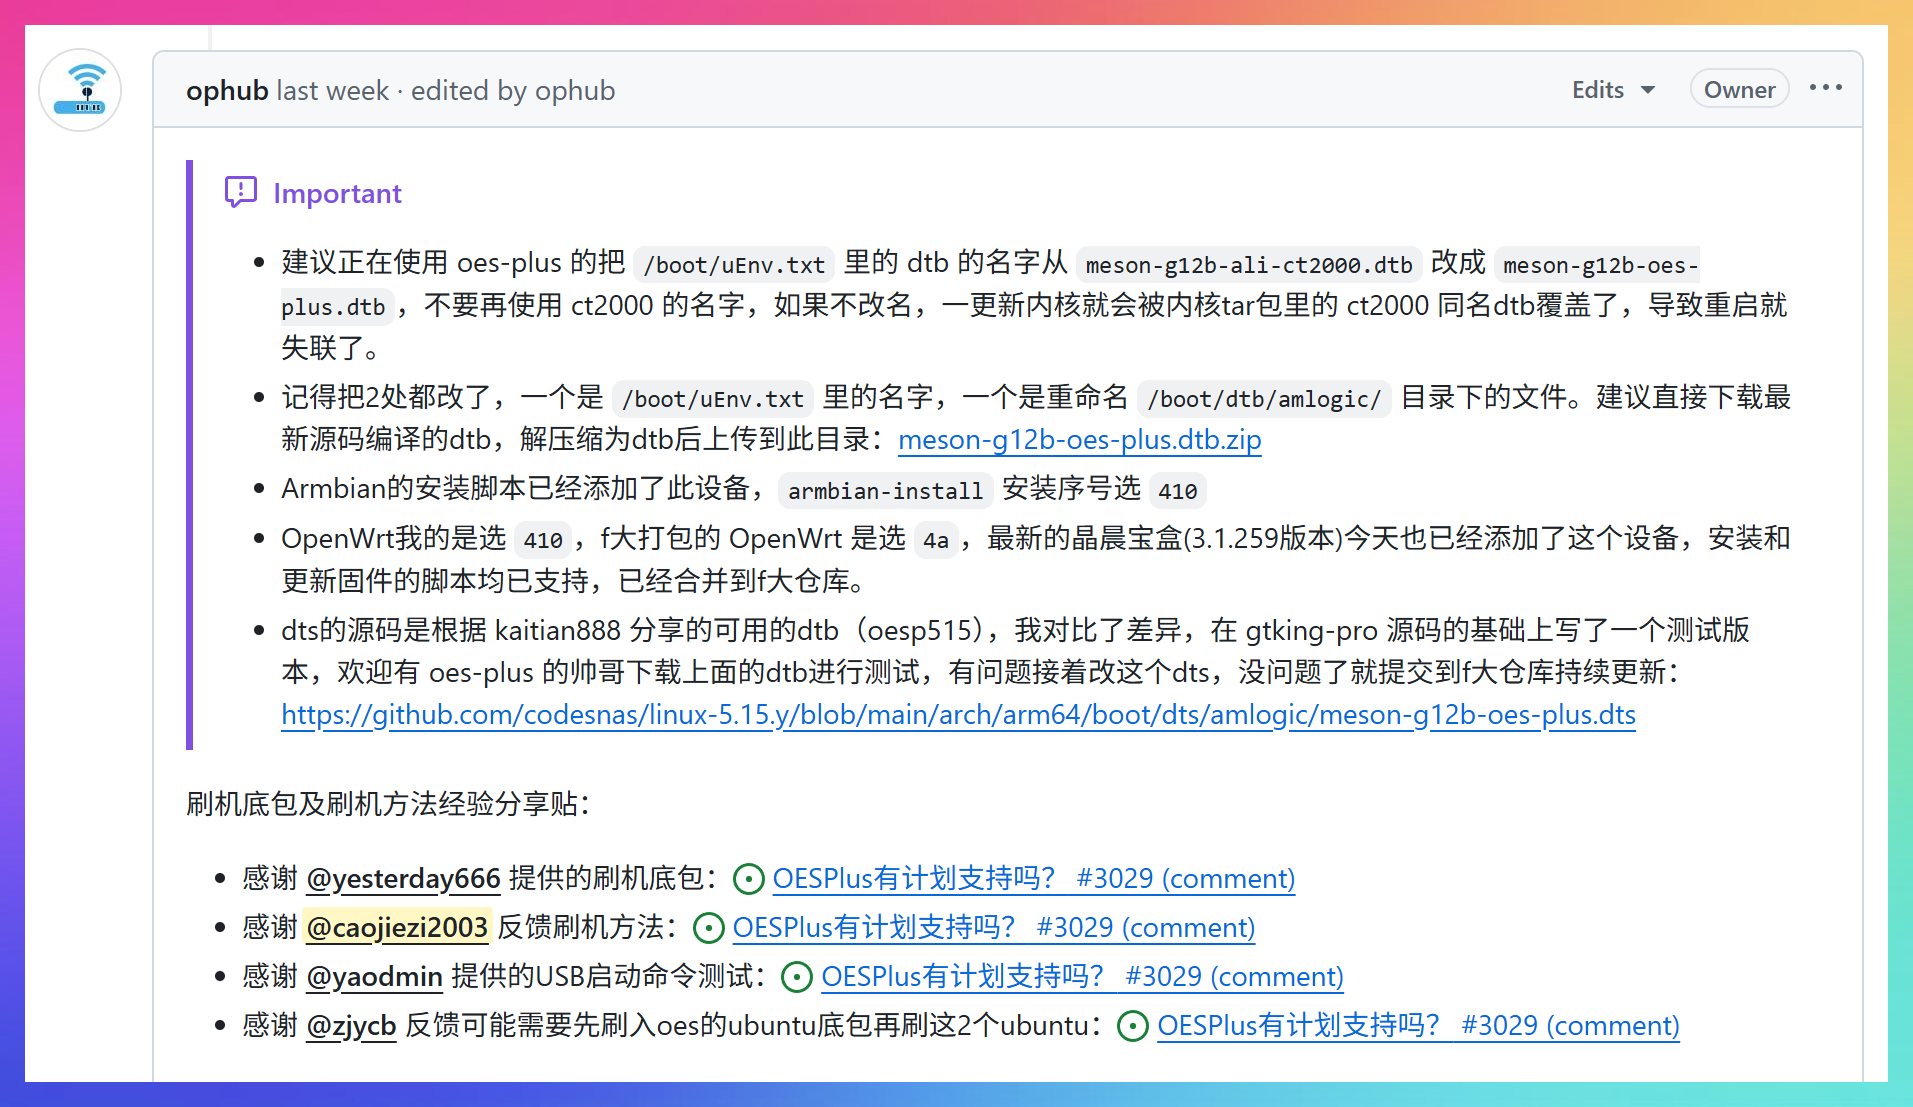Screen dimensions: 1913x1107
Task: Click the 'last week' timestamp
Action: click(x=332, y=90)
